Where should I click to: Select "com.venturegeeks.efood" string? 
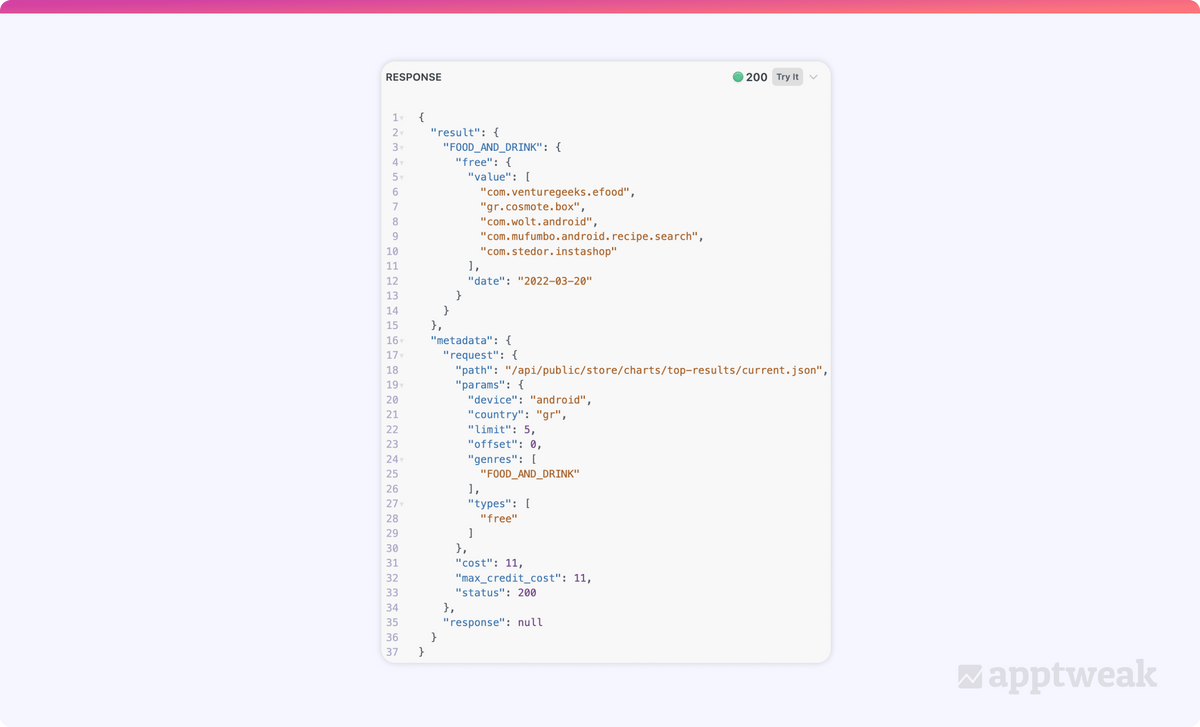555,192
